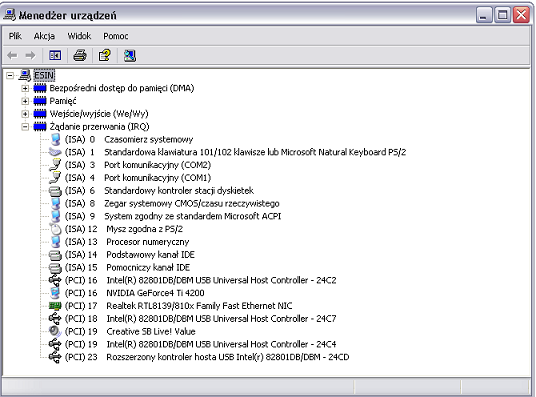This screenshot has width=536, height=397.
Task: Click the Podstawowy kanał IDE icon
Action: [x=55, y=255]
